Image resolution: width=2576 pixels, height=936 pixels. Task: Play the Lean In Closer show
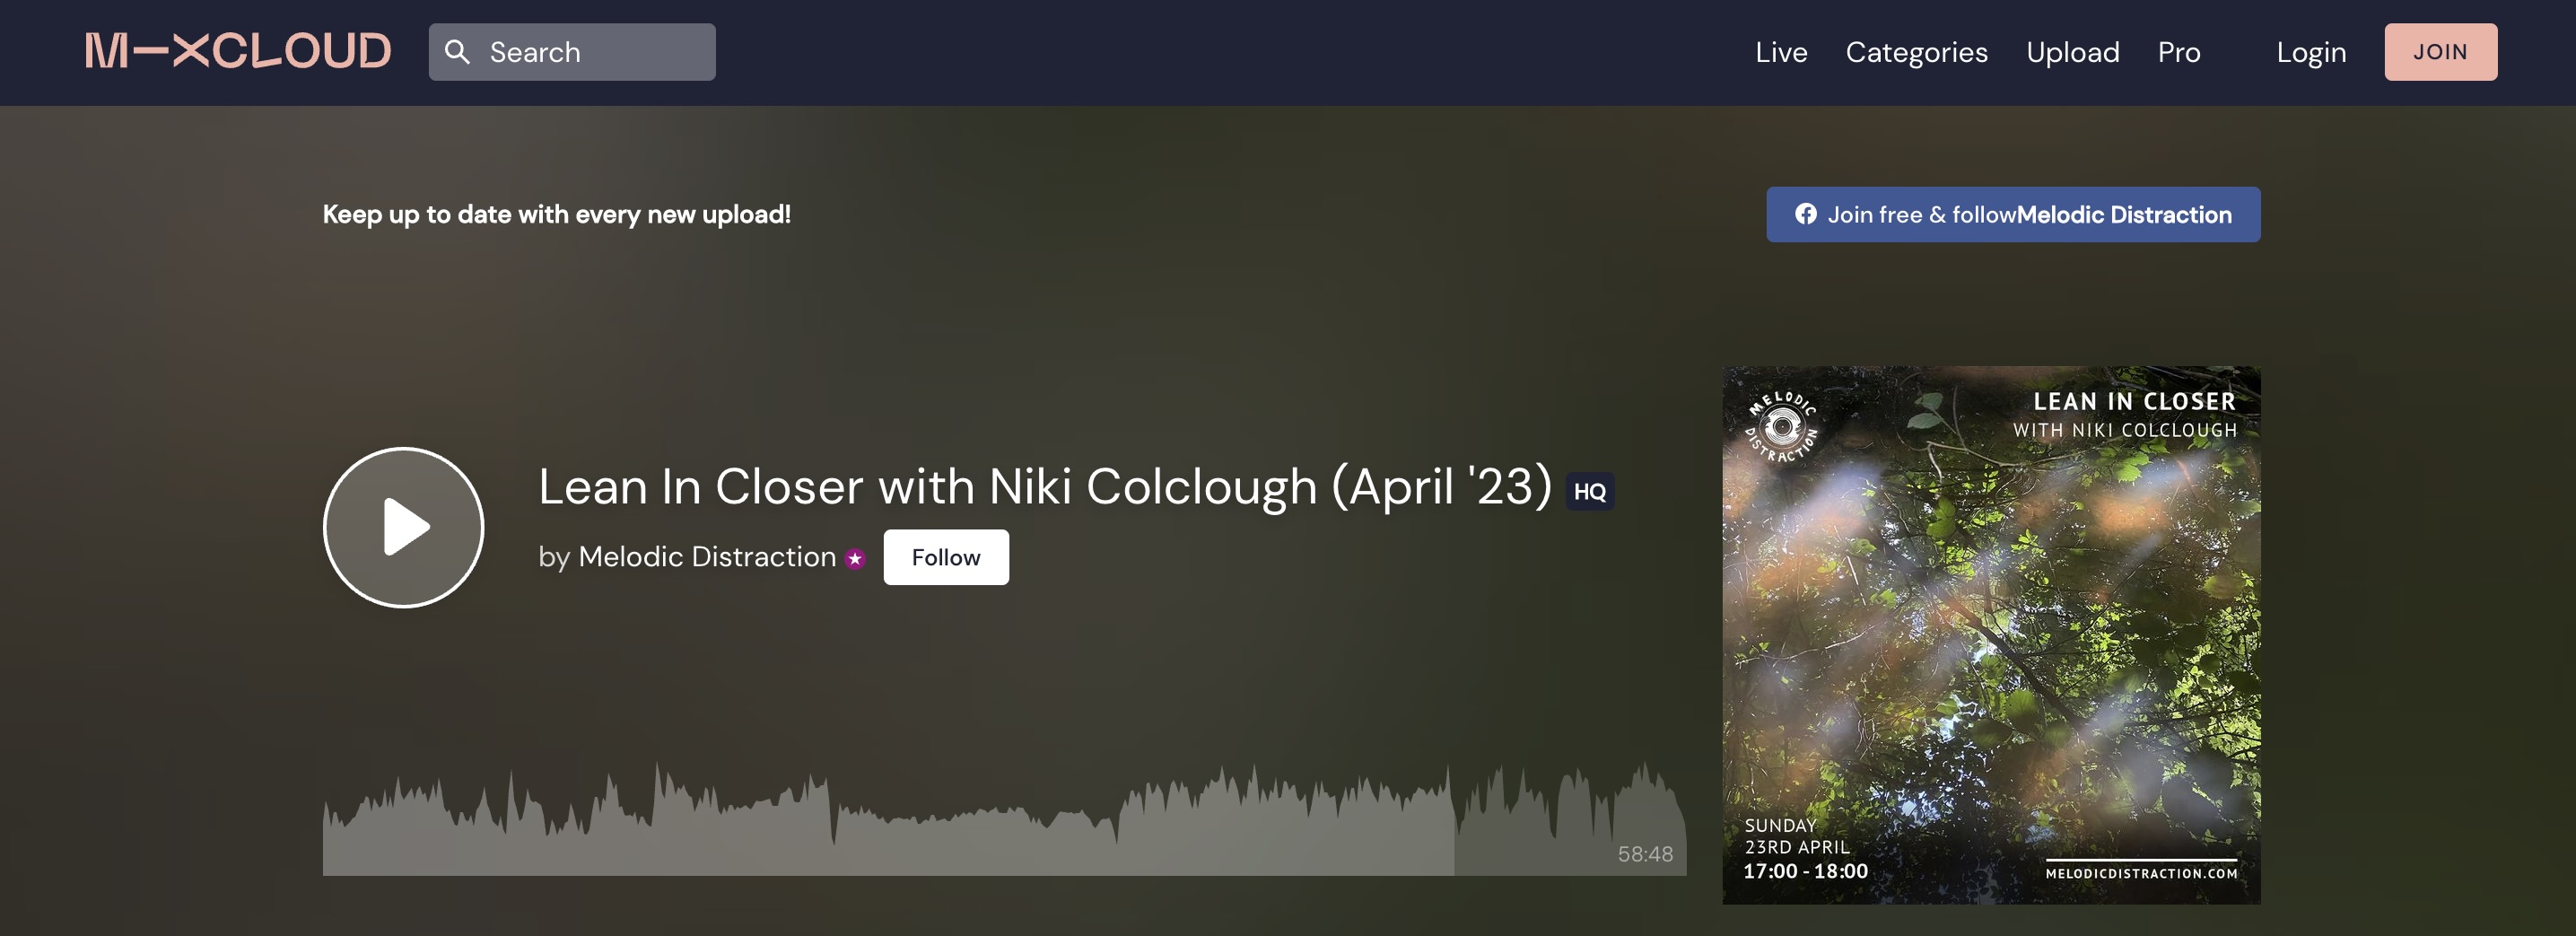point(404,527)
